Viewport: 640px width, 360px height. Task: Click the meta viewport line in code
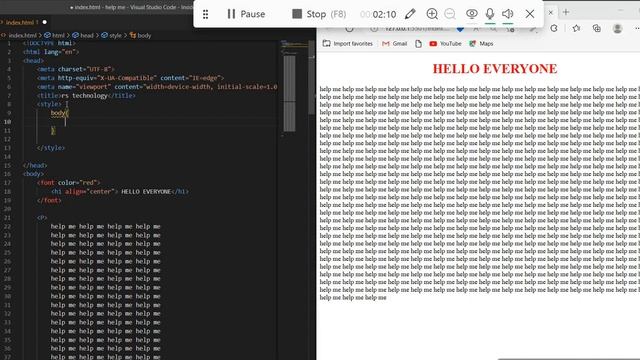[x=157, y=87]
